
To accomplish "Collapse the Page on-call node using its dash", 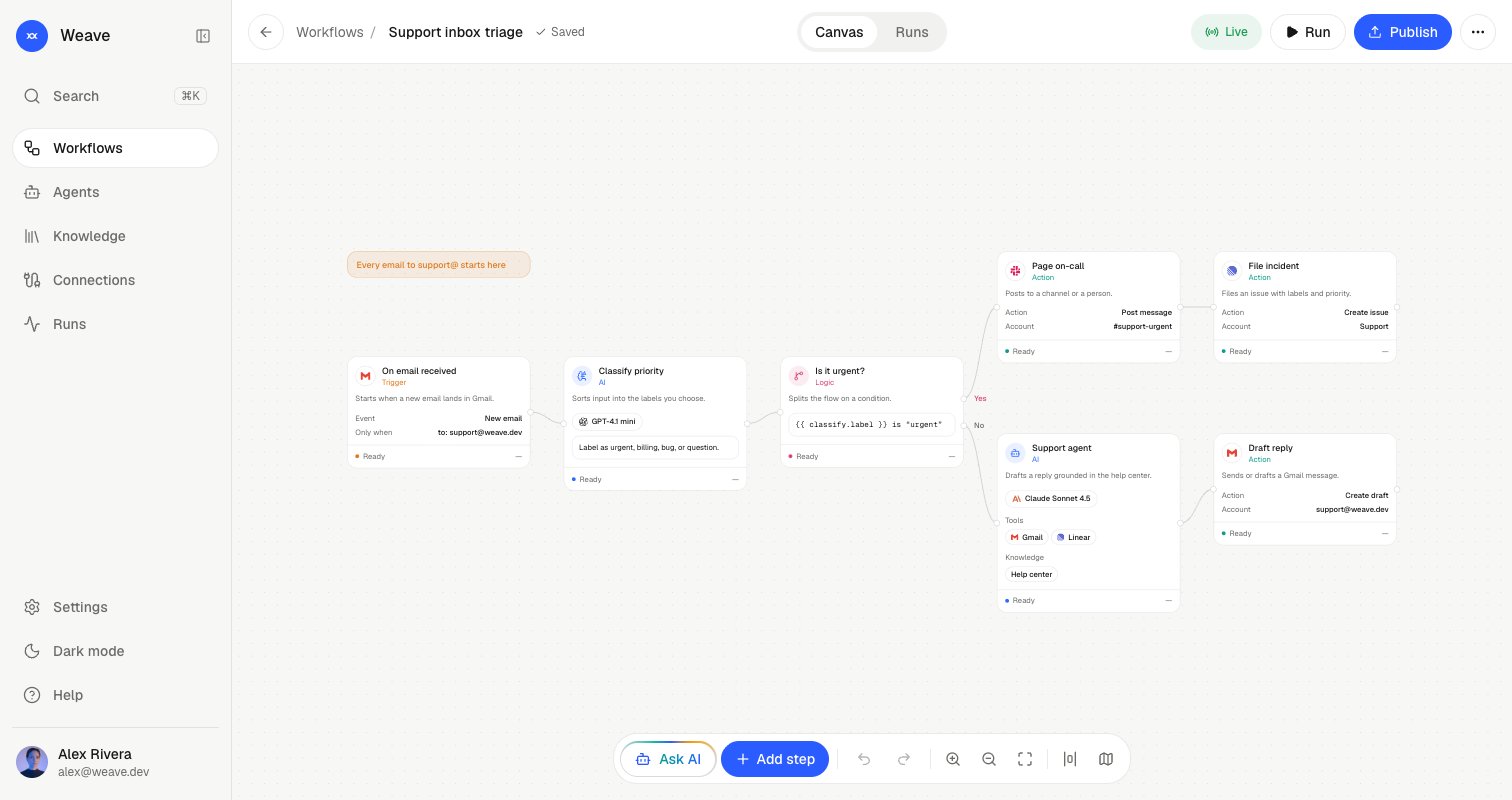I will pos(1168,351).
